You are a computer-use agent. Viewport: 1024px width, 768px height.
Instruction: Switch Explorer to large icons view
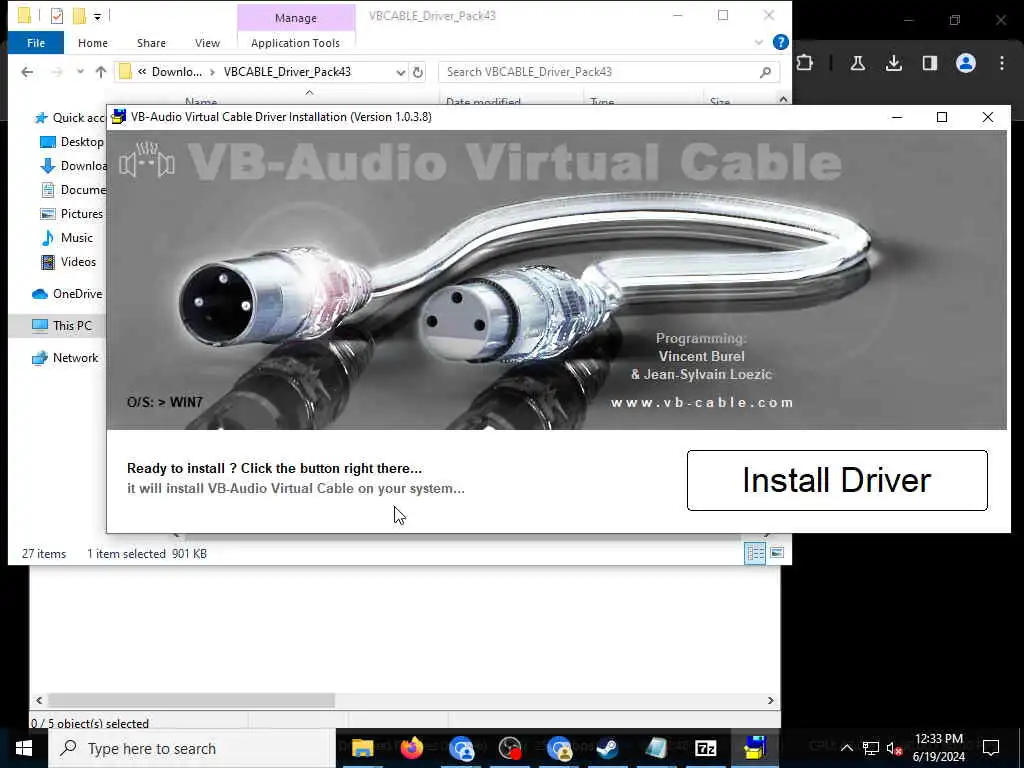click(776, 553)
